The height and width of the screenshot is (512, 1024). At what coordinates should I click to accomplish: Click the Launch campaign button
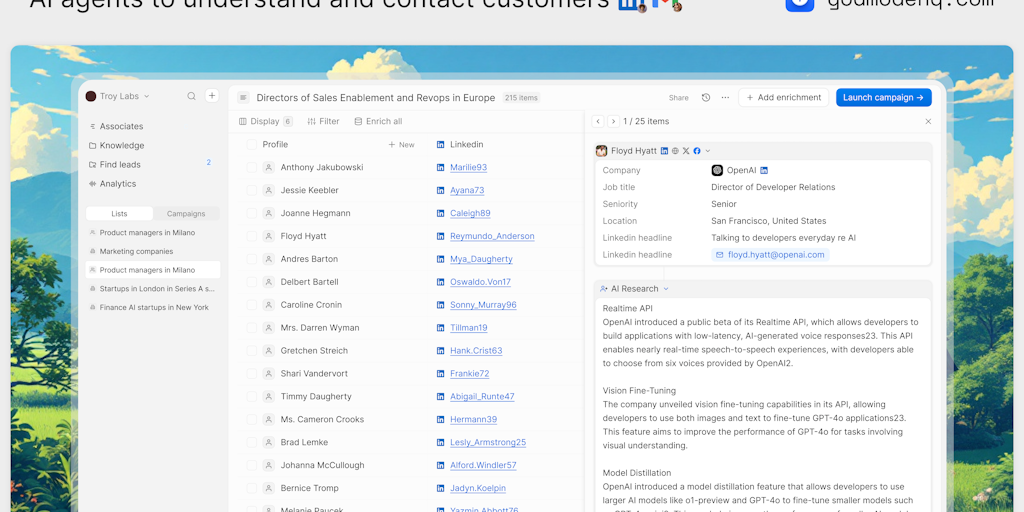[x=884, y=97]
